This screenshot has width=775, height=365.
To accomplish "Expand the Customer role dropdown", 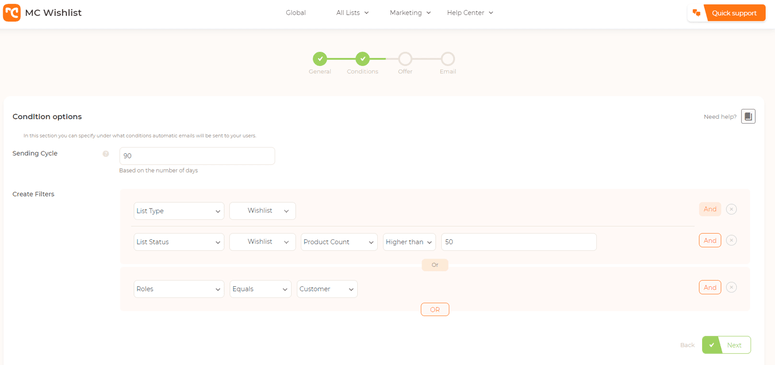I will click(x=327, y=289).
